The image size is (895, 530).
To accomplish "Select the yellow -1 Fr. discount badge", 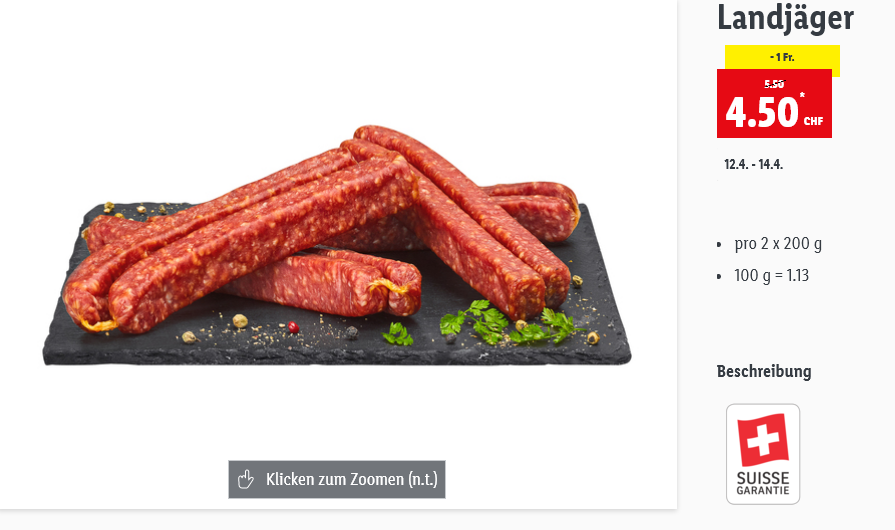I will (782, 57).
